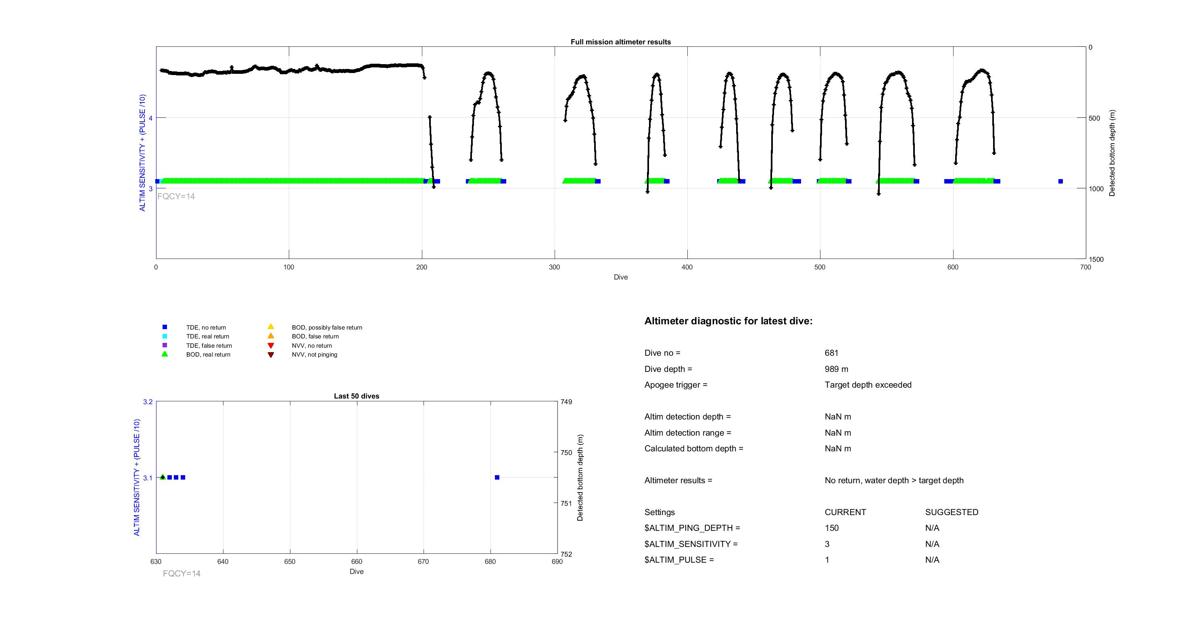Image resolution: width=1200 pixels, height=622 pixels.
Task: Click the current ping depth value '150'
Action: point(832,528)
